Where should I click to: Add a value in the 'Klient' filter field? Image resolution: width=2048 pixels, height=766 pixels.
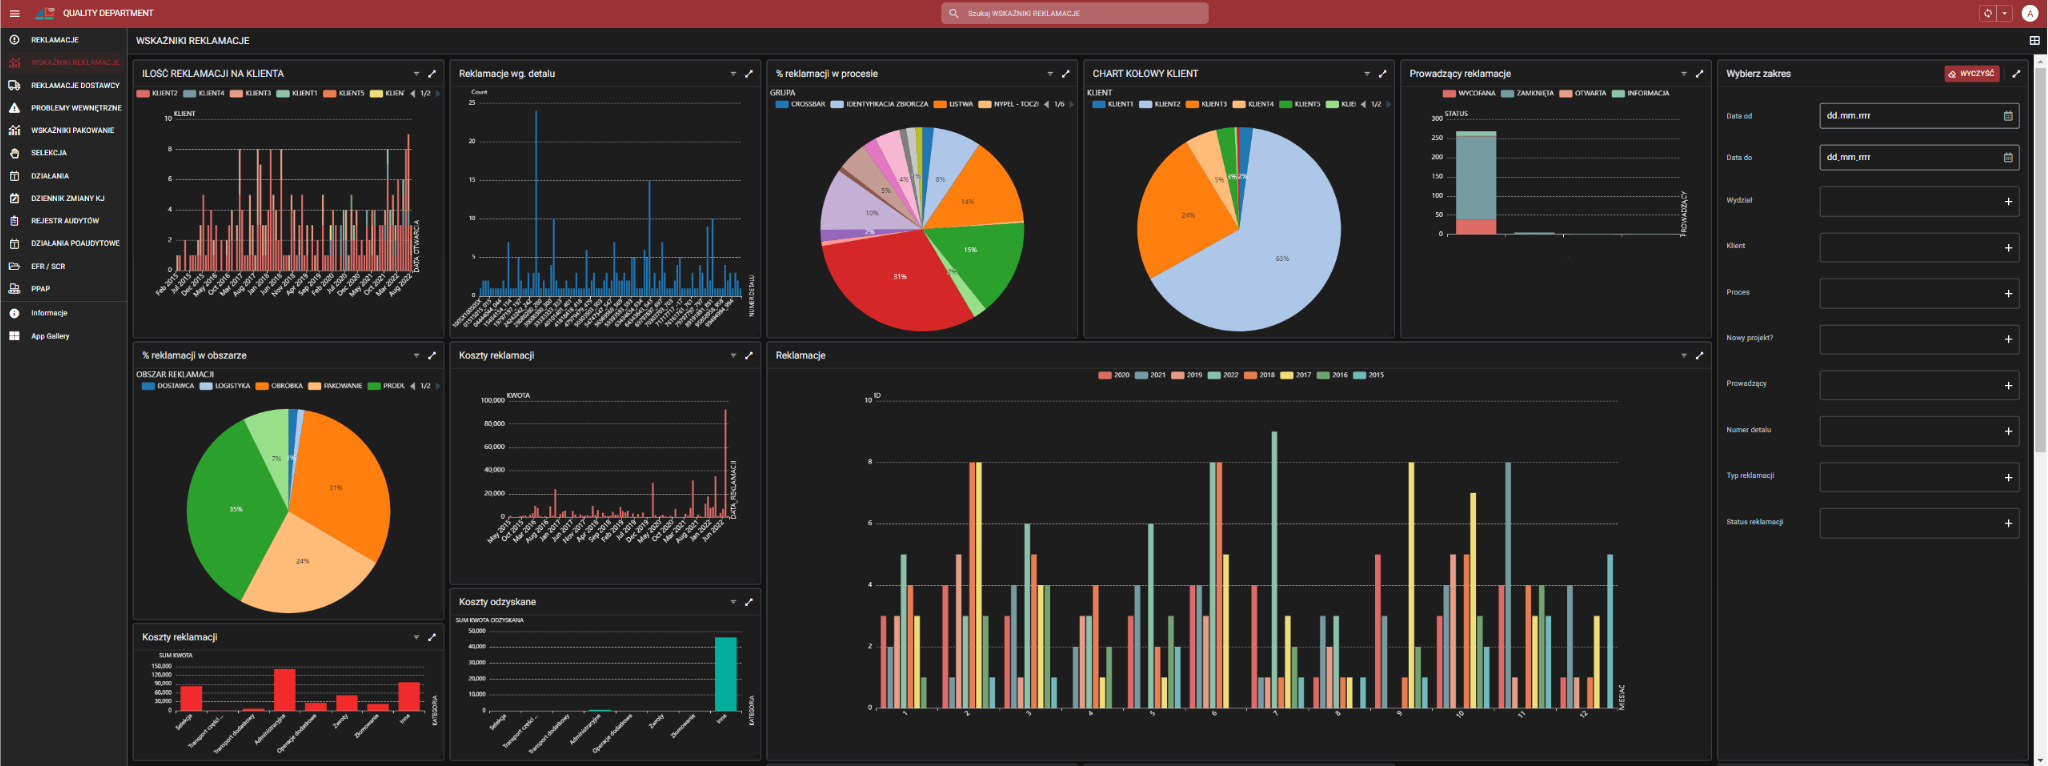(2008, 248)
